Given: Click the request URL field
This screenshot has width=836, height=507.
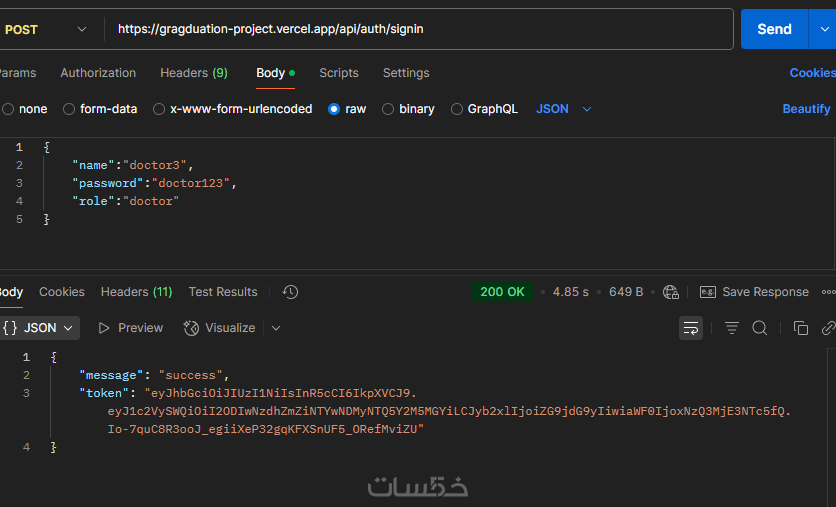Looking at the screenshot, I should [x=420, y=29].
